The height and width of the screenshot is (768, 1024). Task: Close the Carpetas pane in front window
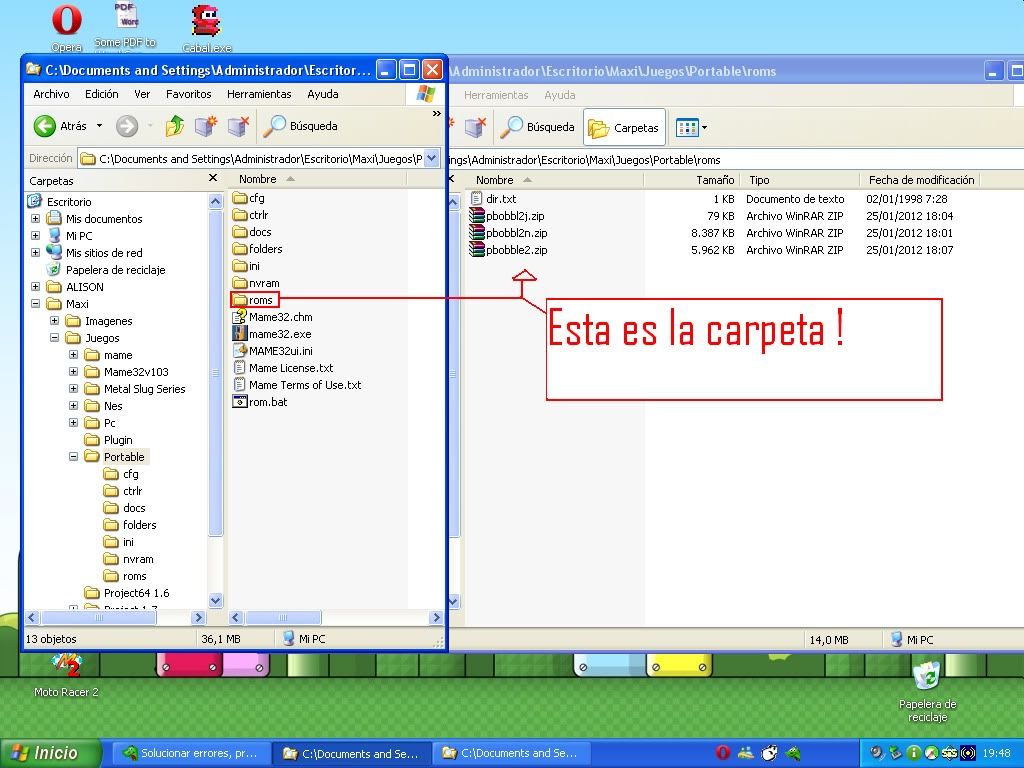[212, 178]
